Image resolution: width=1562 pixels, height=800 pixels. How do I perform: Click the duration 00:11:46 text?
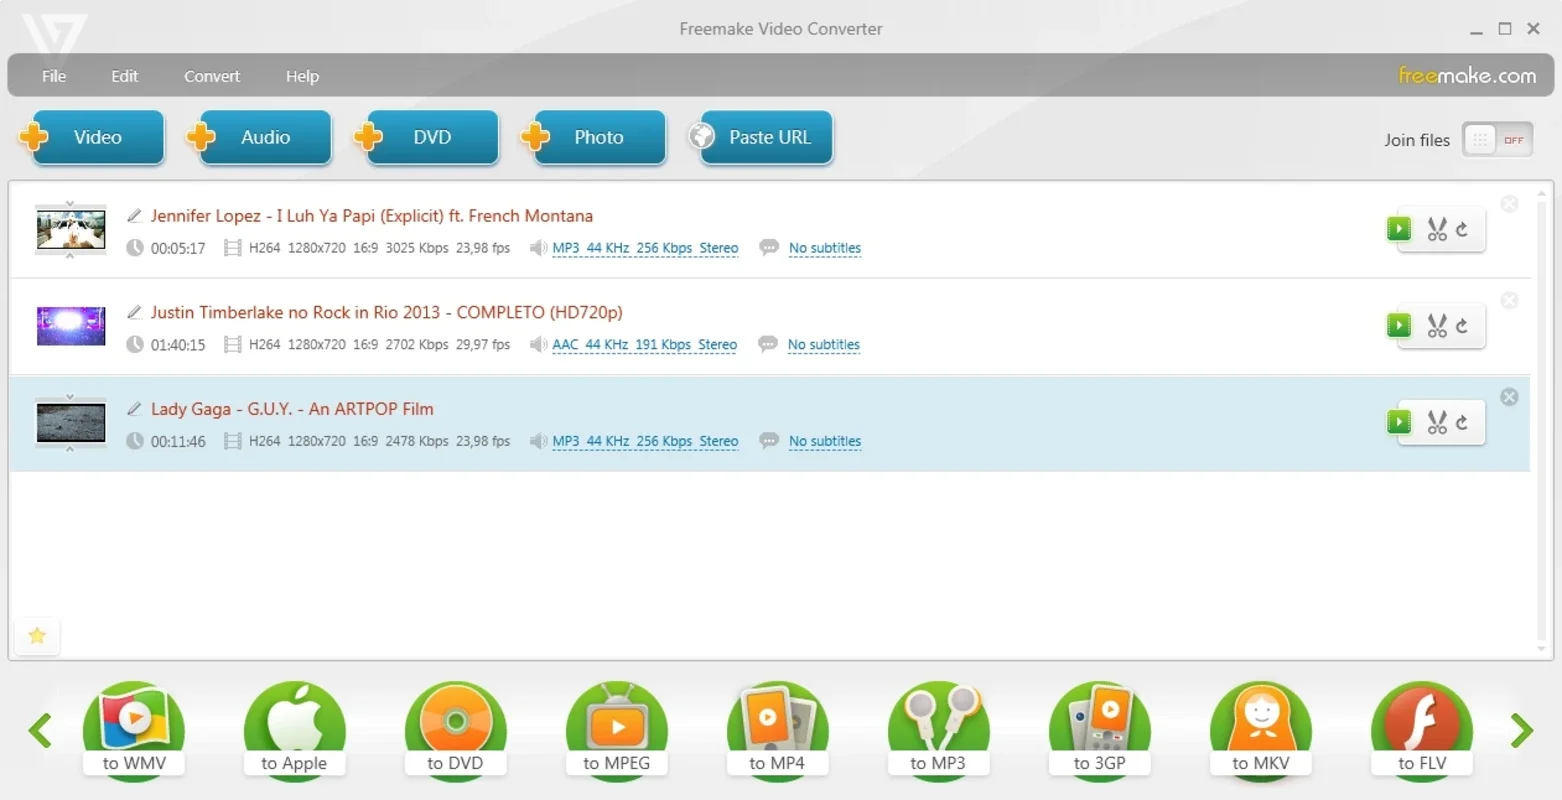point(178,441)
